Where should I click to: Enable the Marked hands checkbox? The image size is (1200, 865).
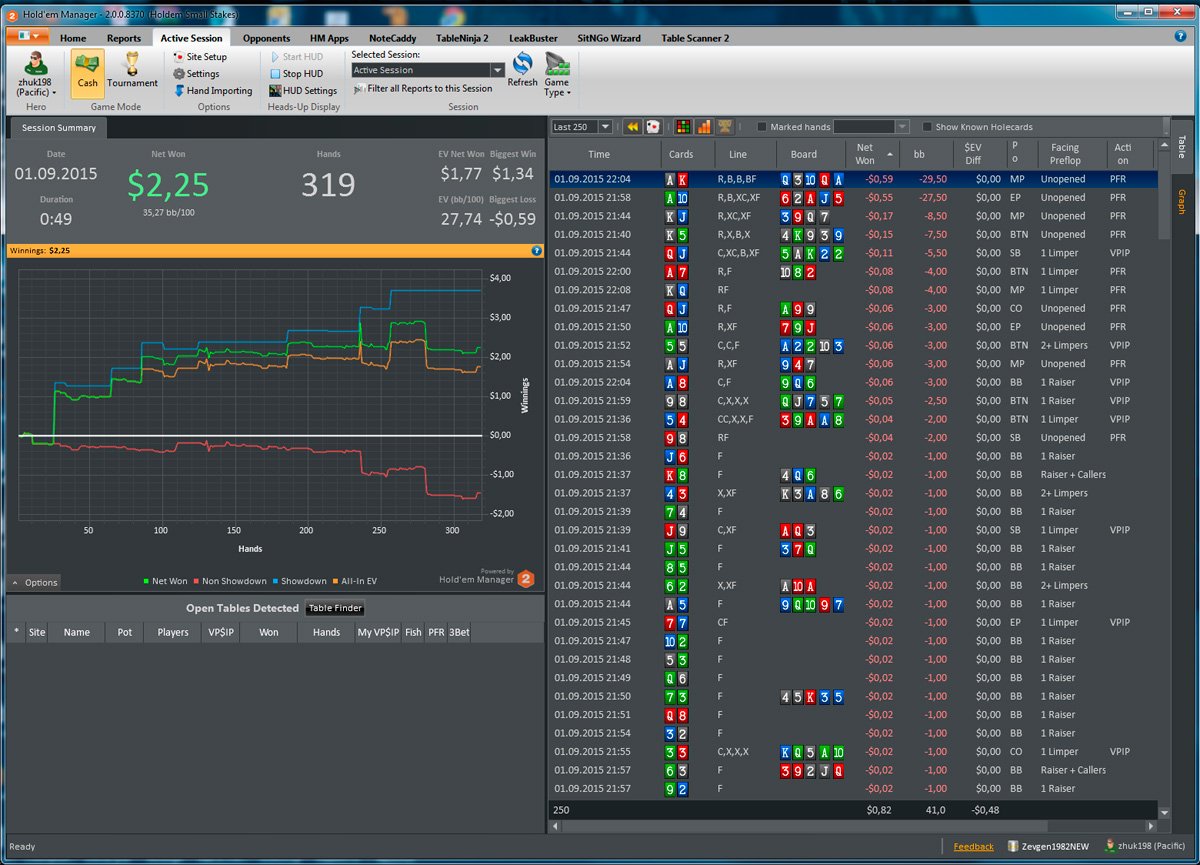click(762, 127)
